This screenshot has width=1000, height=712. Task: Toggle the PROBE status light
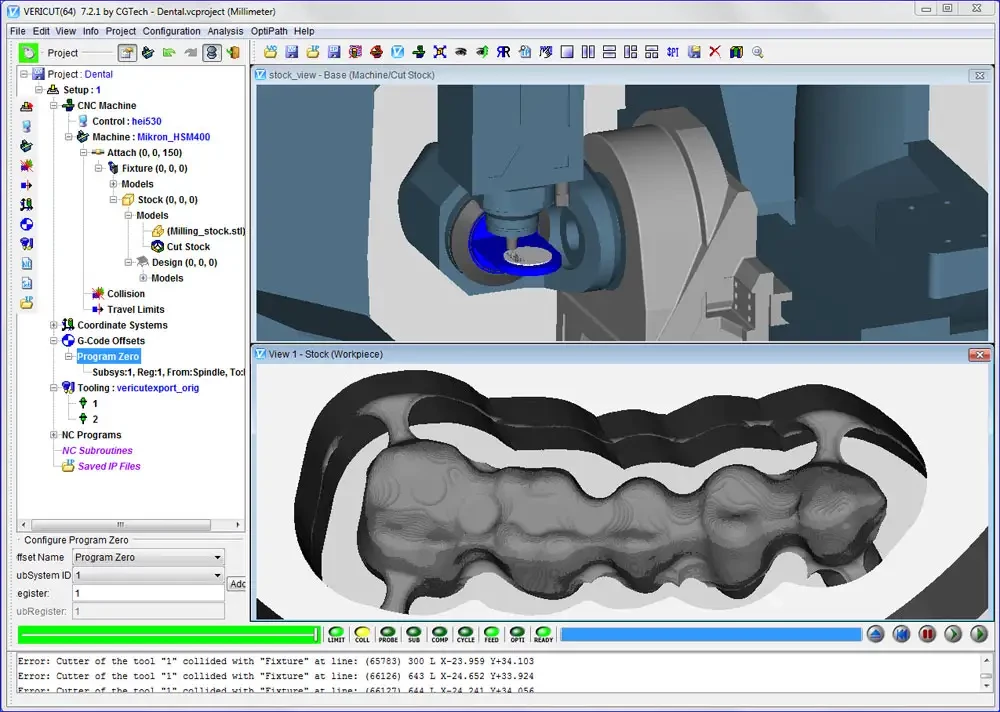pos(388,634)
